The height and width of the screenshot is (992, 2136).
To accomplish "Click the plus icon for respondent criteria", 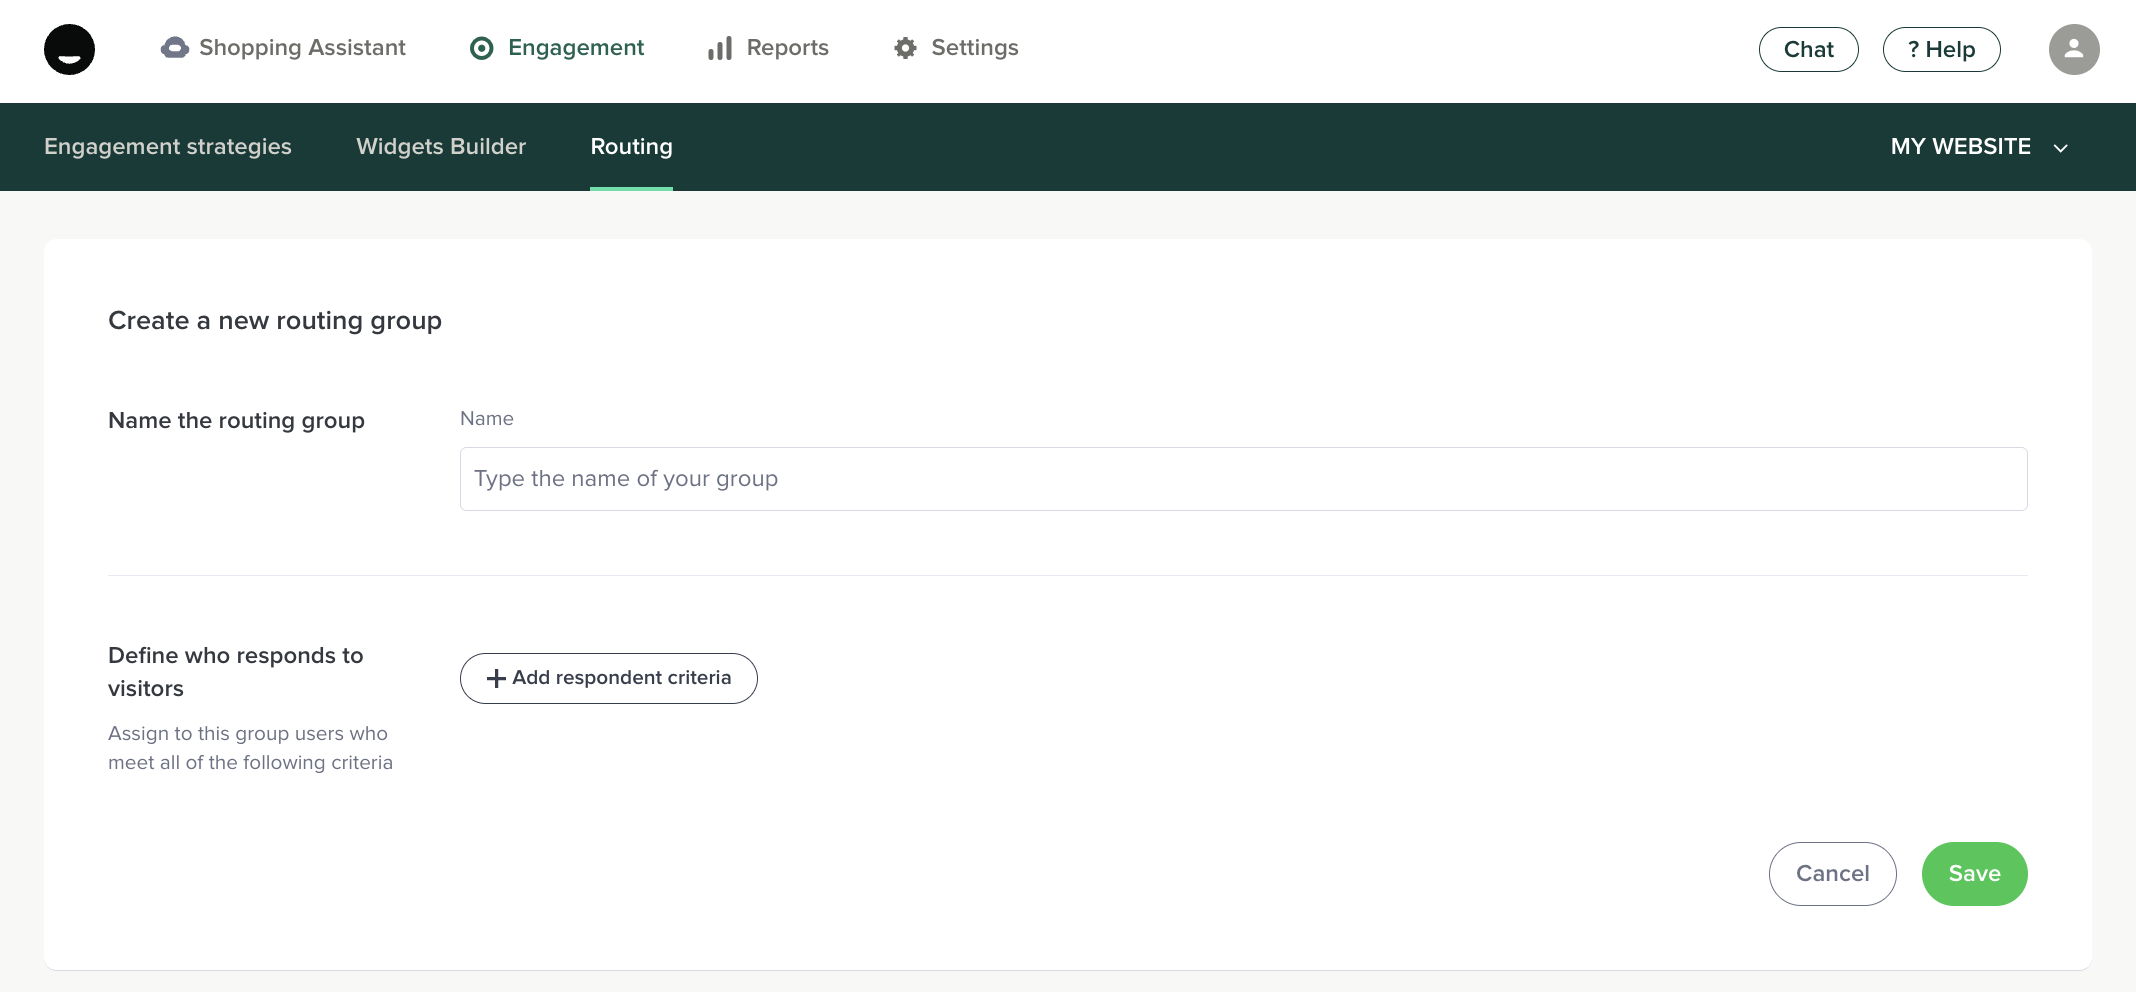I will 495,678.
